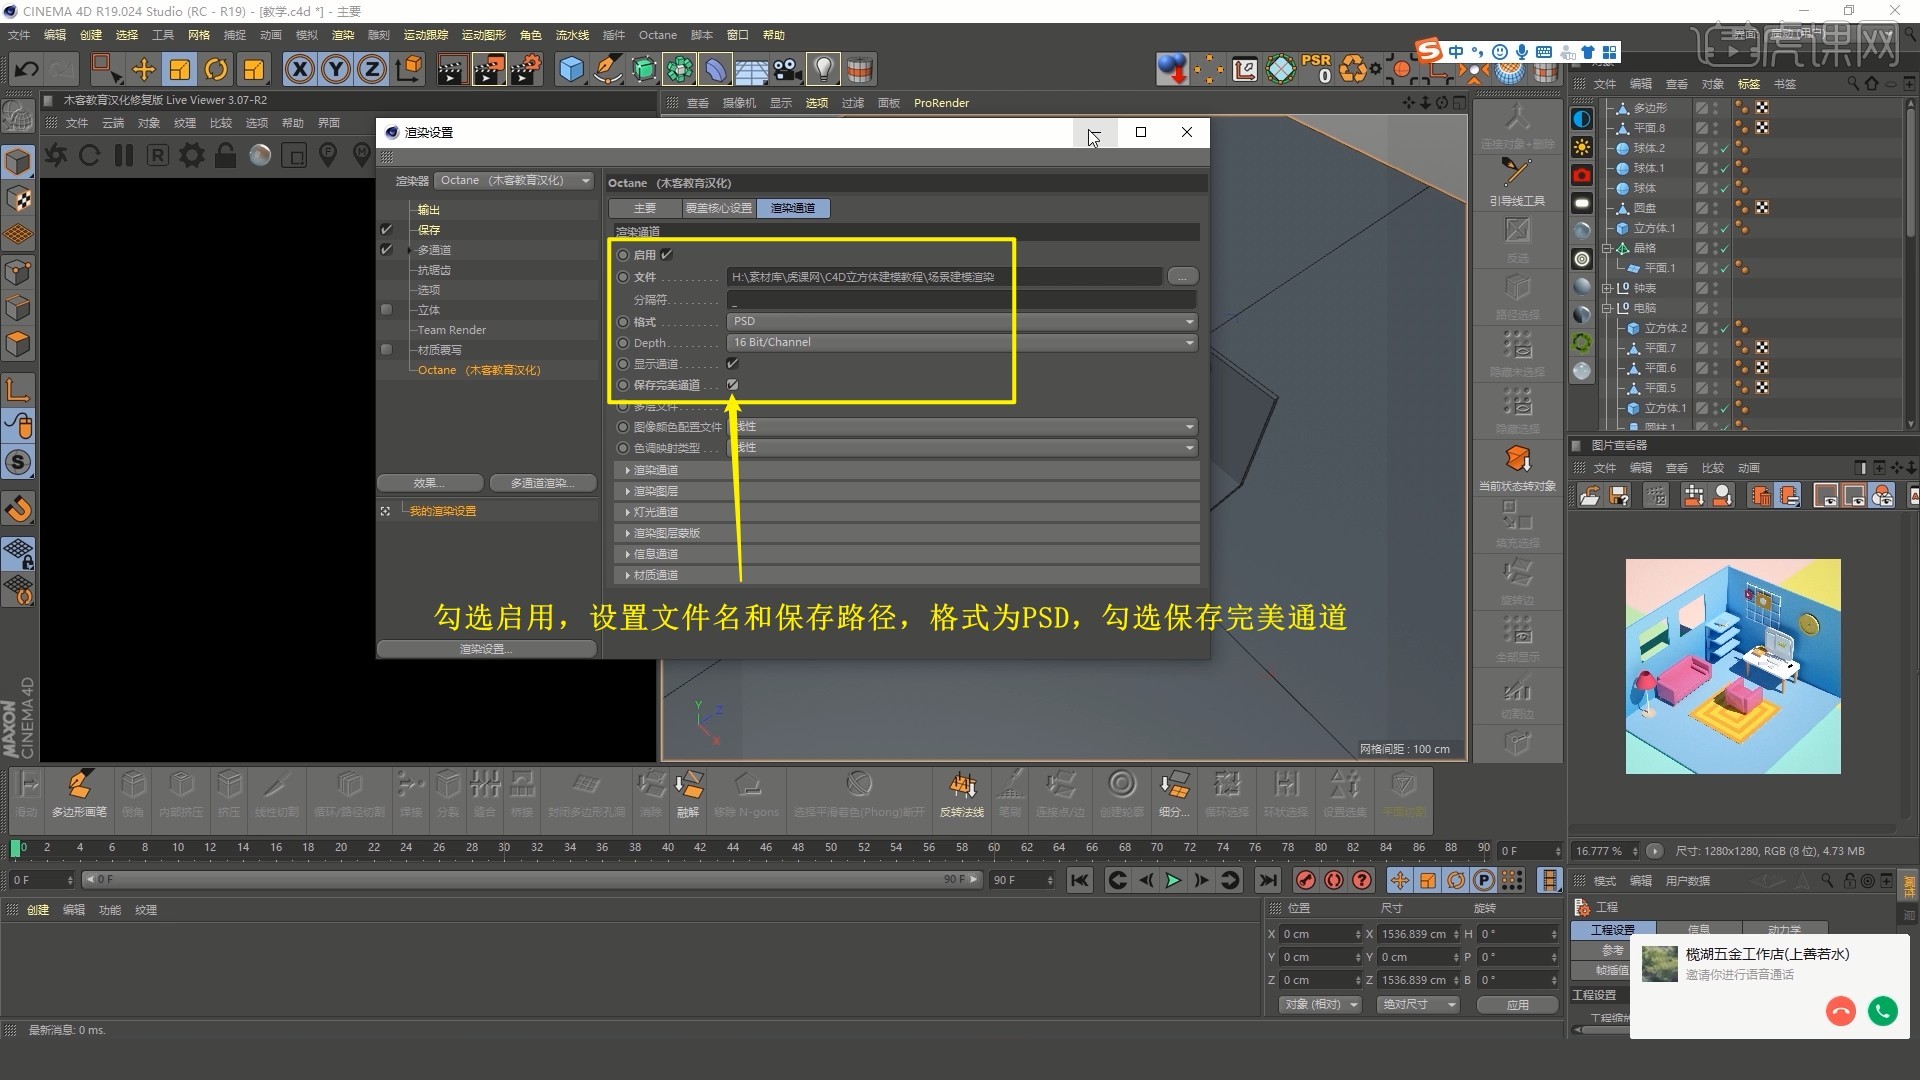1920x1080 pixels.
Task: Open image icon in Picture Viewer toolbar
Action: pyautogui.click(x=1589, y=496)
